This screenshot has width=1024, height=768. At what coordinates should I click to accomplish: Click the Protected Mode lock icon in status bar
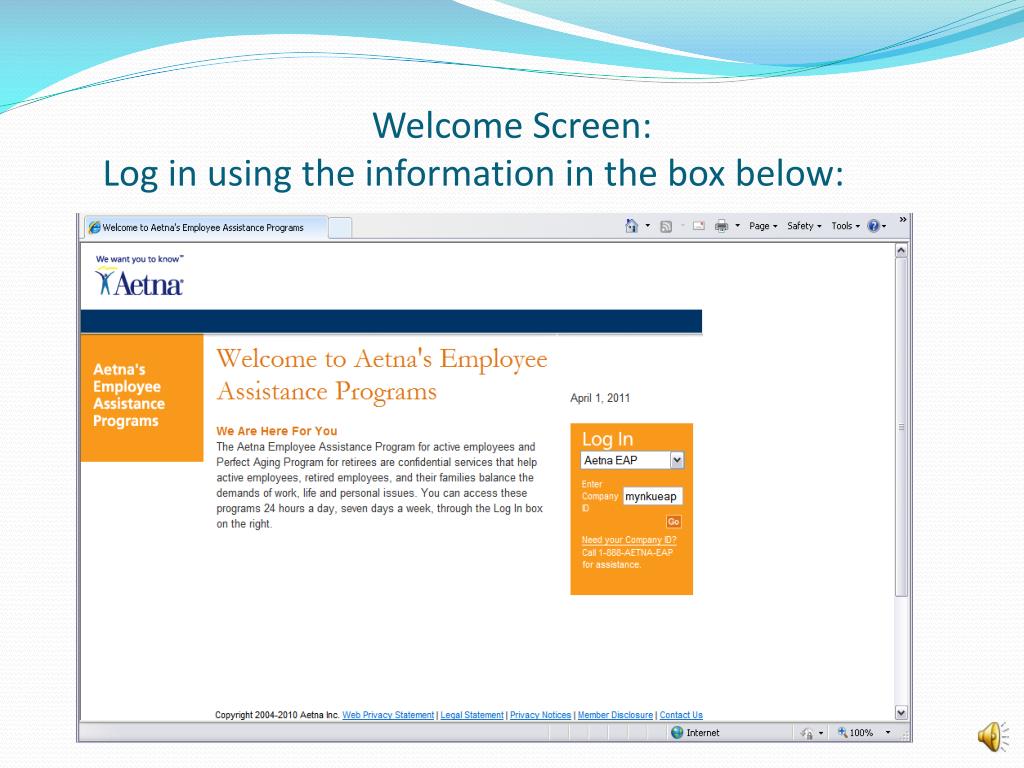coord(807,733)
